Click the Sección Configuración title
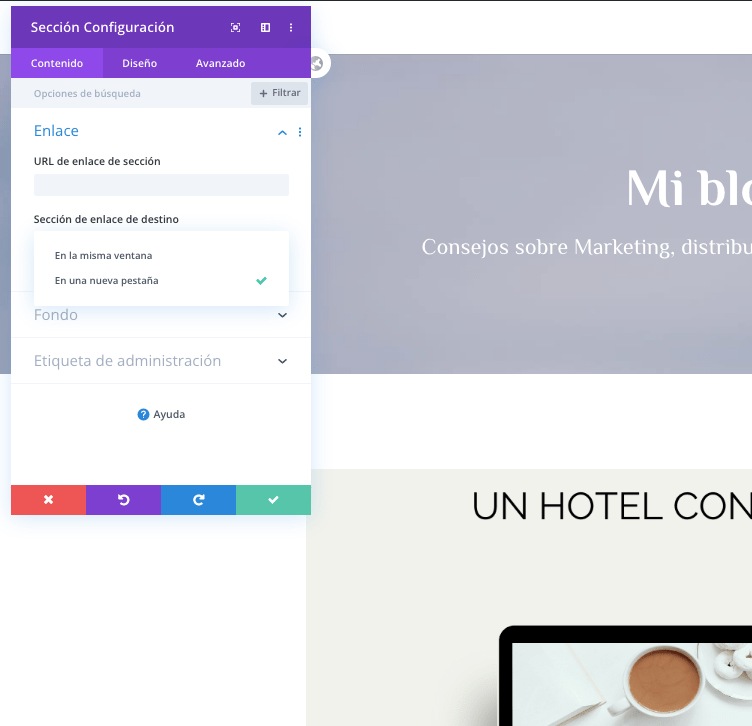 [x=102, y=27]
